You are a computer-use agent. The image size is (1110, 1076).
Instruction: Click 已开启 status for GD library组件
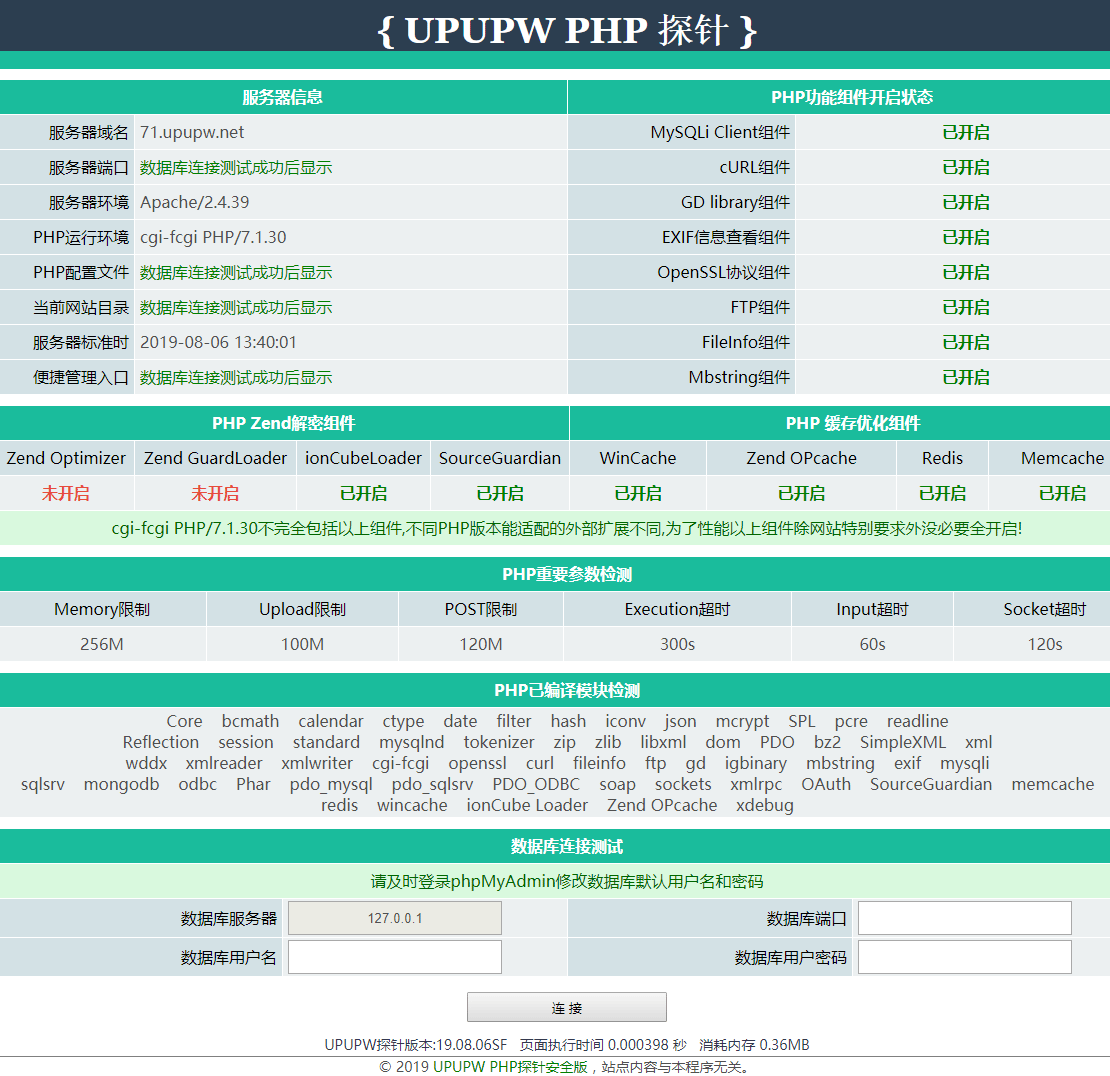pos(966,202)
